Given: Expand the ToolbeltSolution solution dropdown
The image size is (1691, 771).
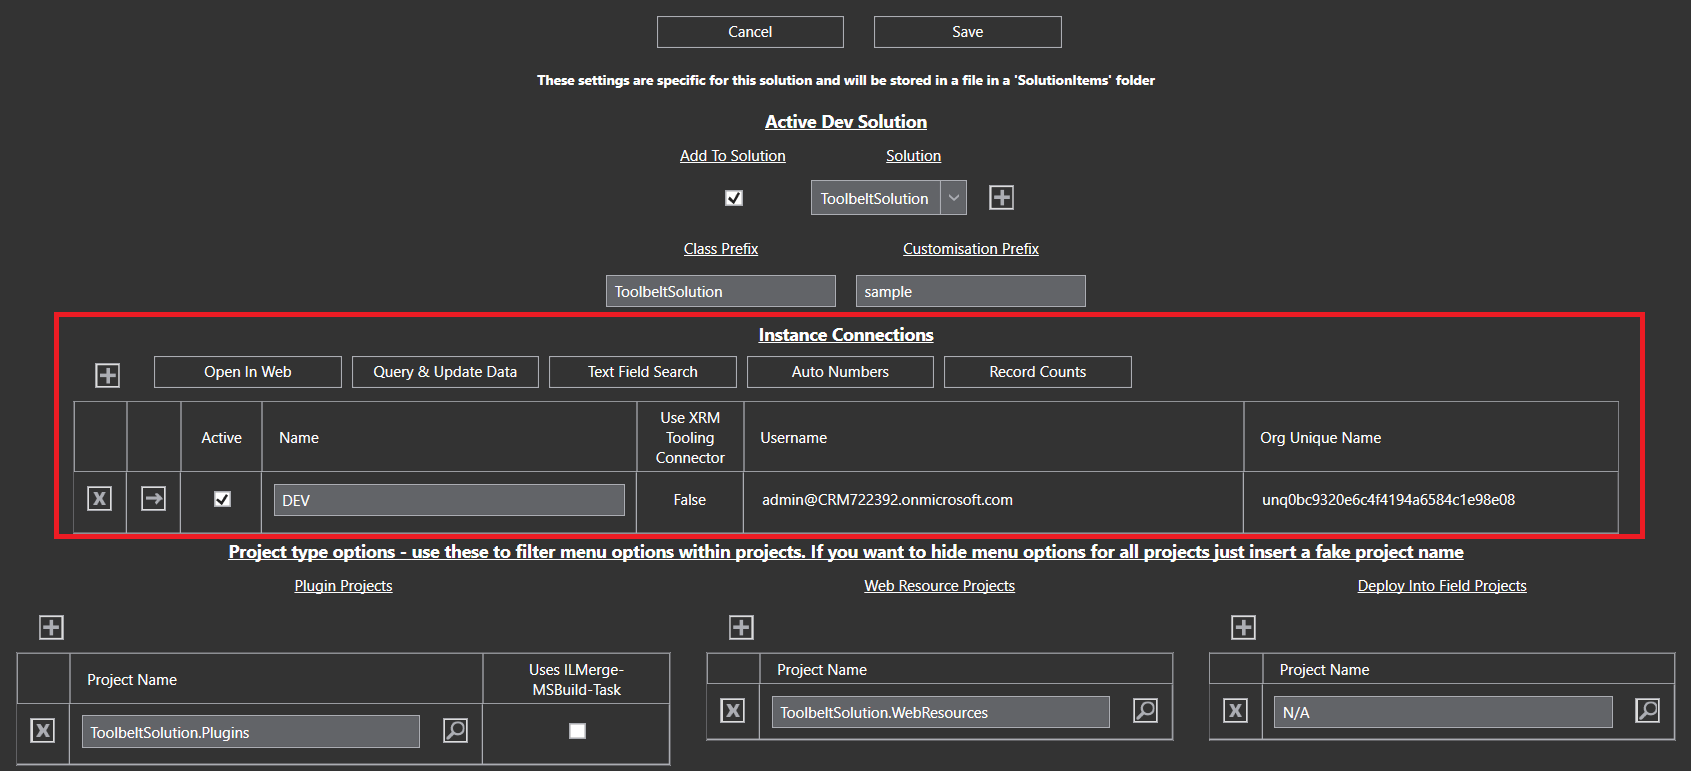Looking at the screenshot, I should coord(954,198).
